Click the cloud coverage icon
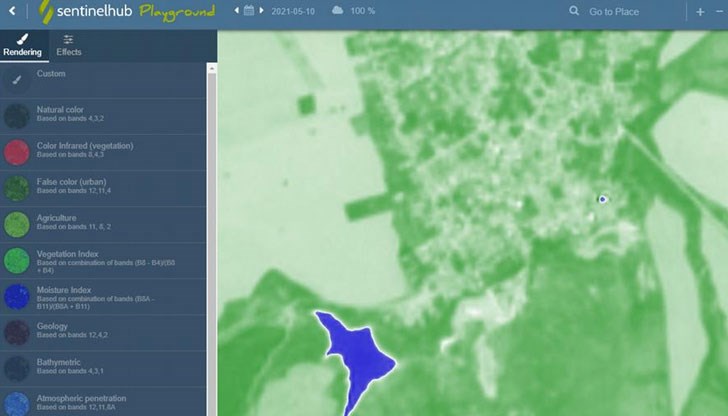Screen dimensions: 728x416 point(337,11)
